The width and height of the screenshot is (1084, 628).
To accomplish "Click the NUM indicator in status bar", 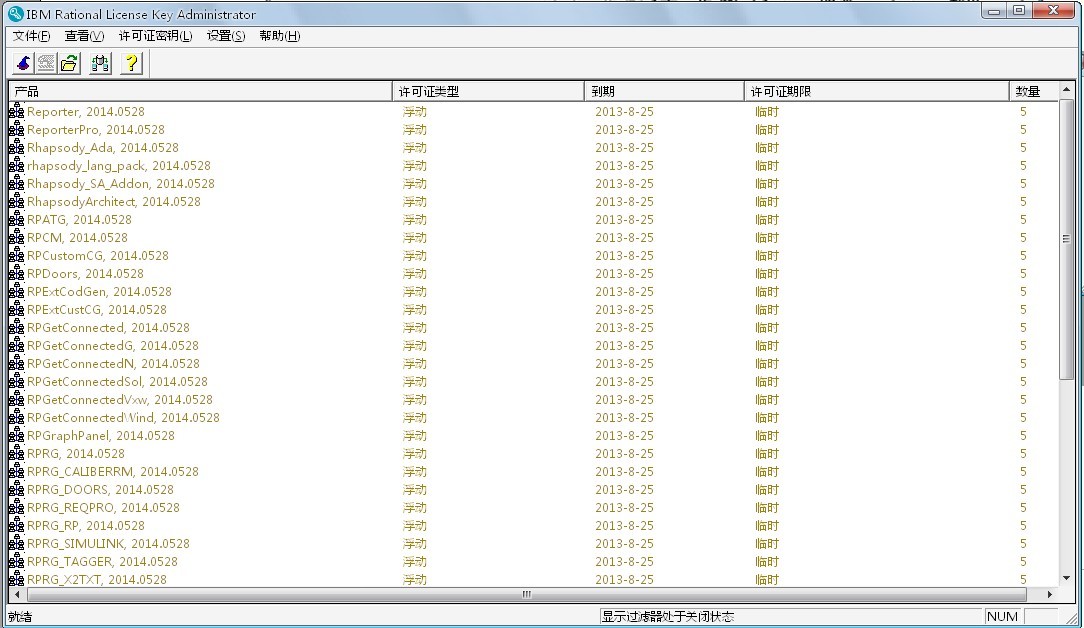I will click(1002, 616).
